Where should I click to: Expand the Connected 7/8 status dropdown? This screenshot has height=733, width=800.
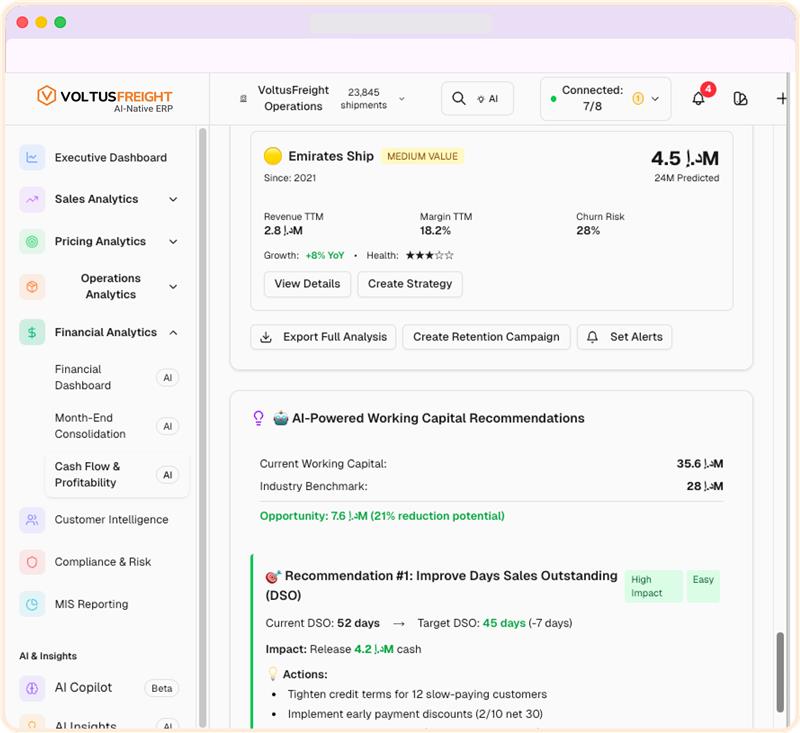[605, 98]
